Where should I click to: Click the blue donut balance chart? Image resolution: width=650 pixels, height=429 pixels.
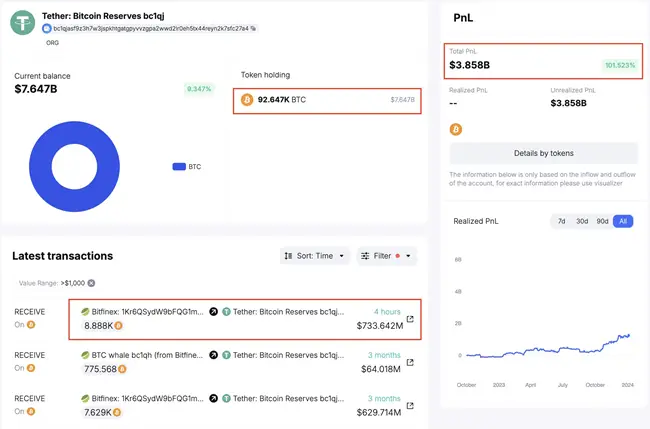75,167
